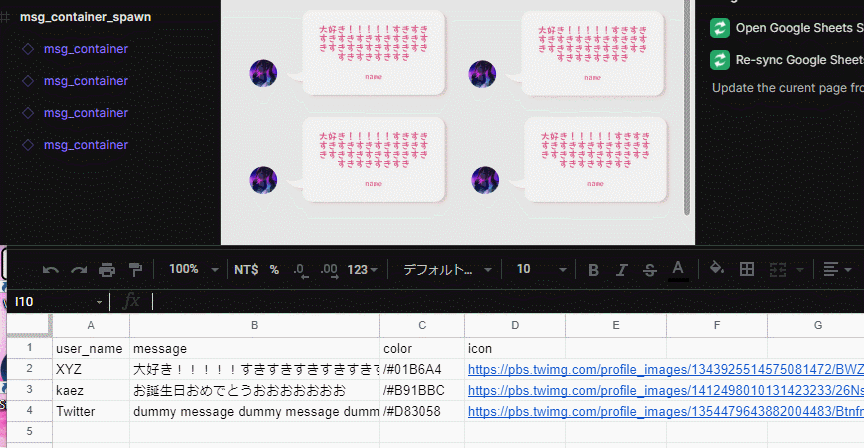Click the Redo icon in Sheets toolbar
This screenshot has height=448, width=864.
pos(79,269)
